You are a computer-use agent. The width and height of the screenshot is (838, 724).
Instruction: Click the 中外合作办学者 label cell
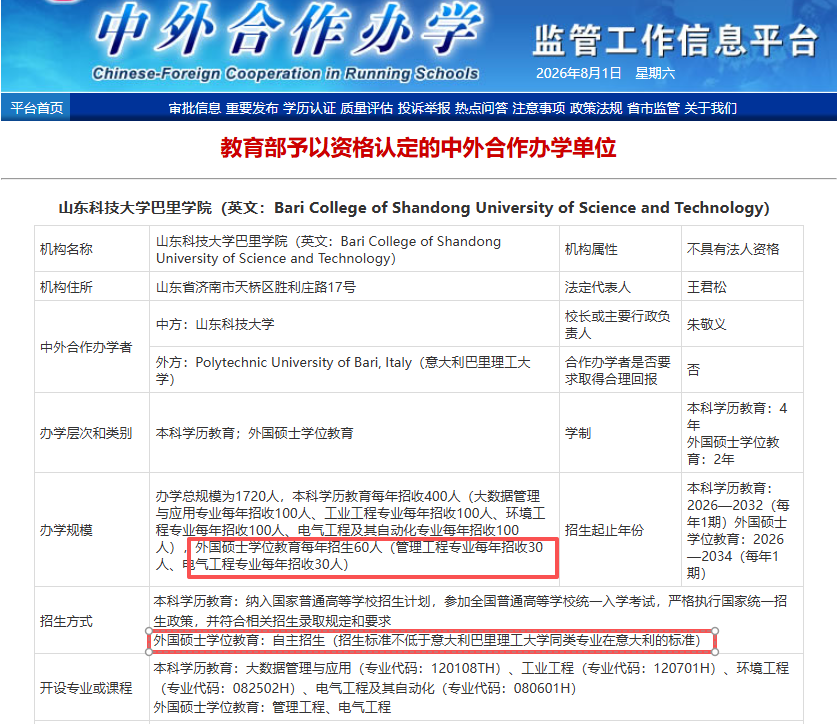[x=92, y=347]
